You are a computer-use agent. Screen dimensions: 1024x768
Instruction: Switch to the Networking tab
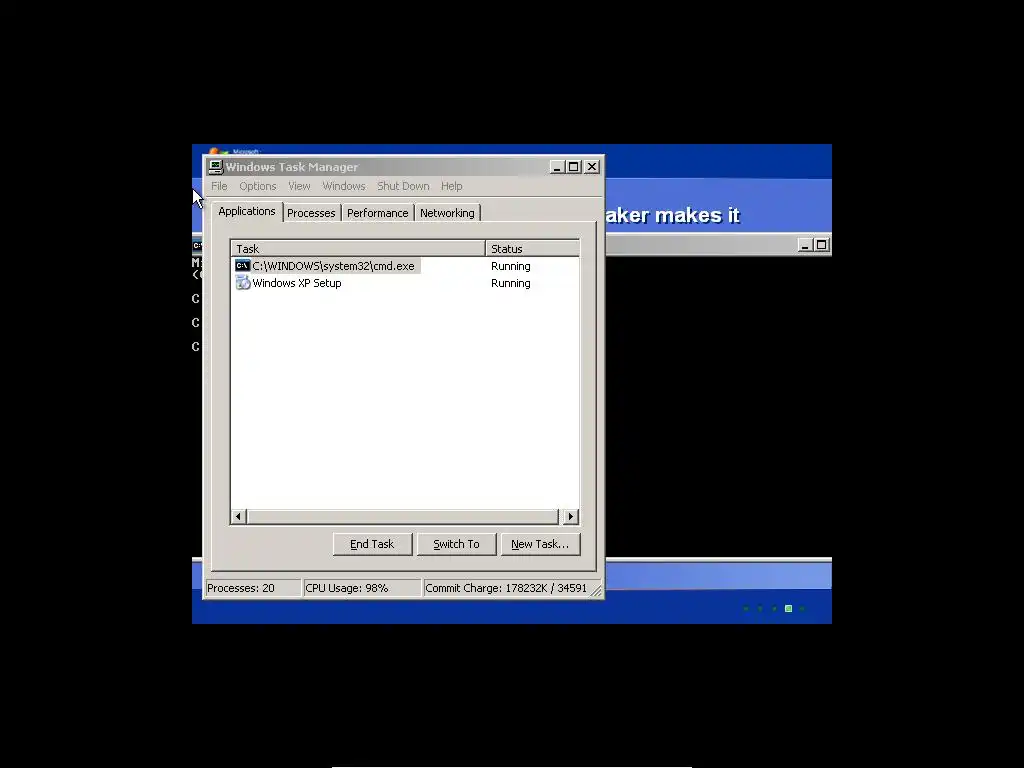point(447,213)
